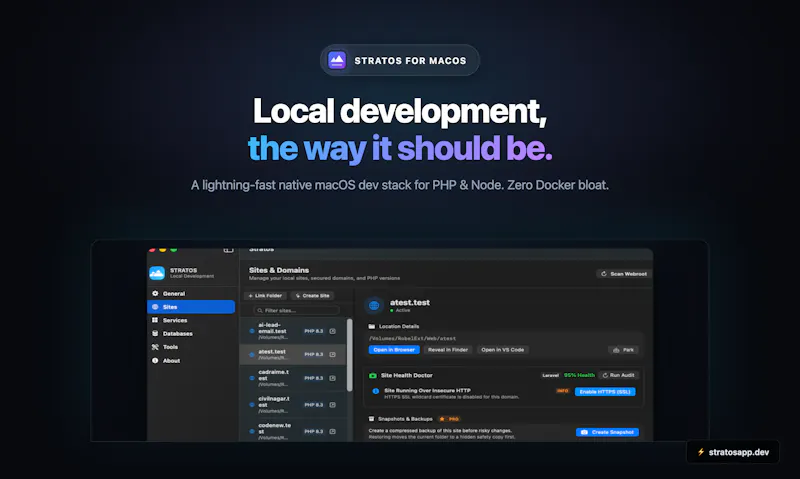
Task: Click the open icon on ai-lead-email.test row
Action: click(x=333, y=331)
